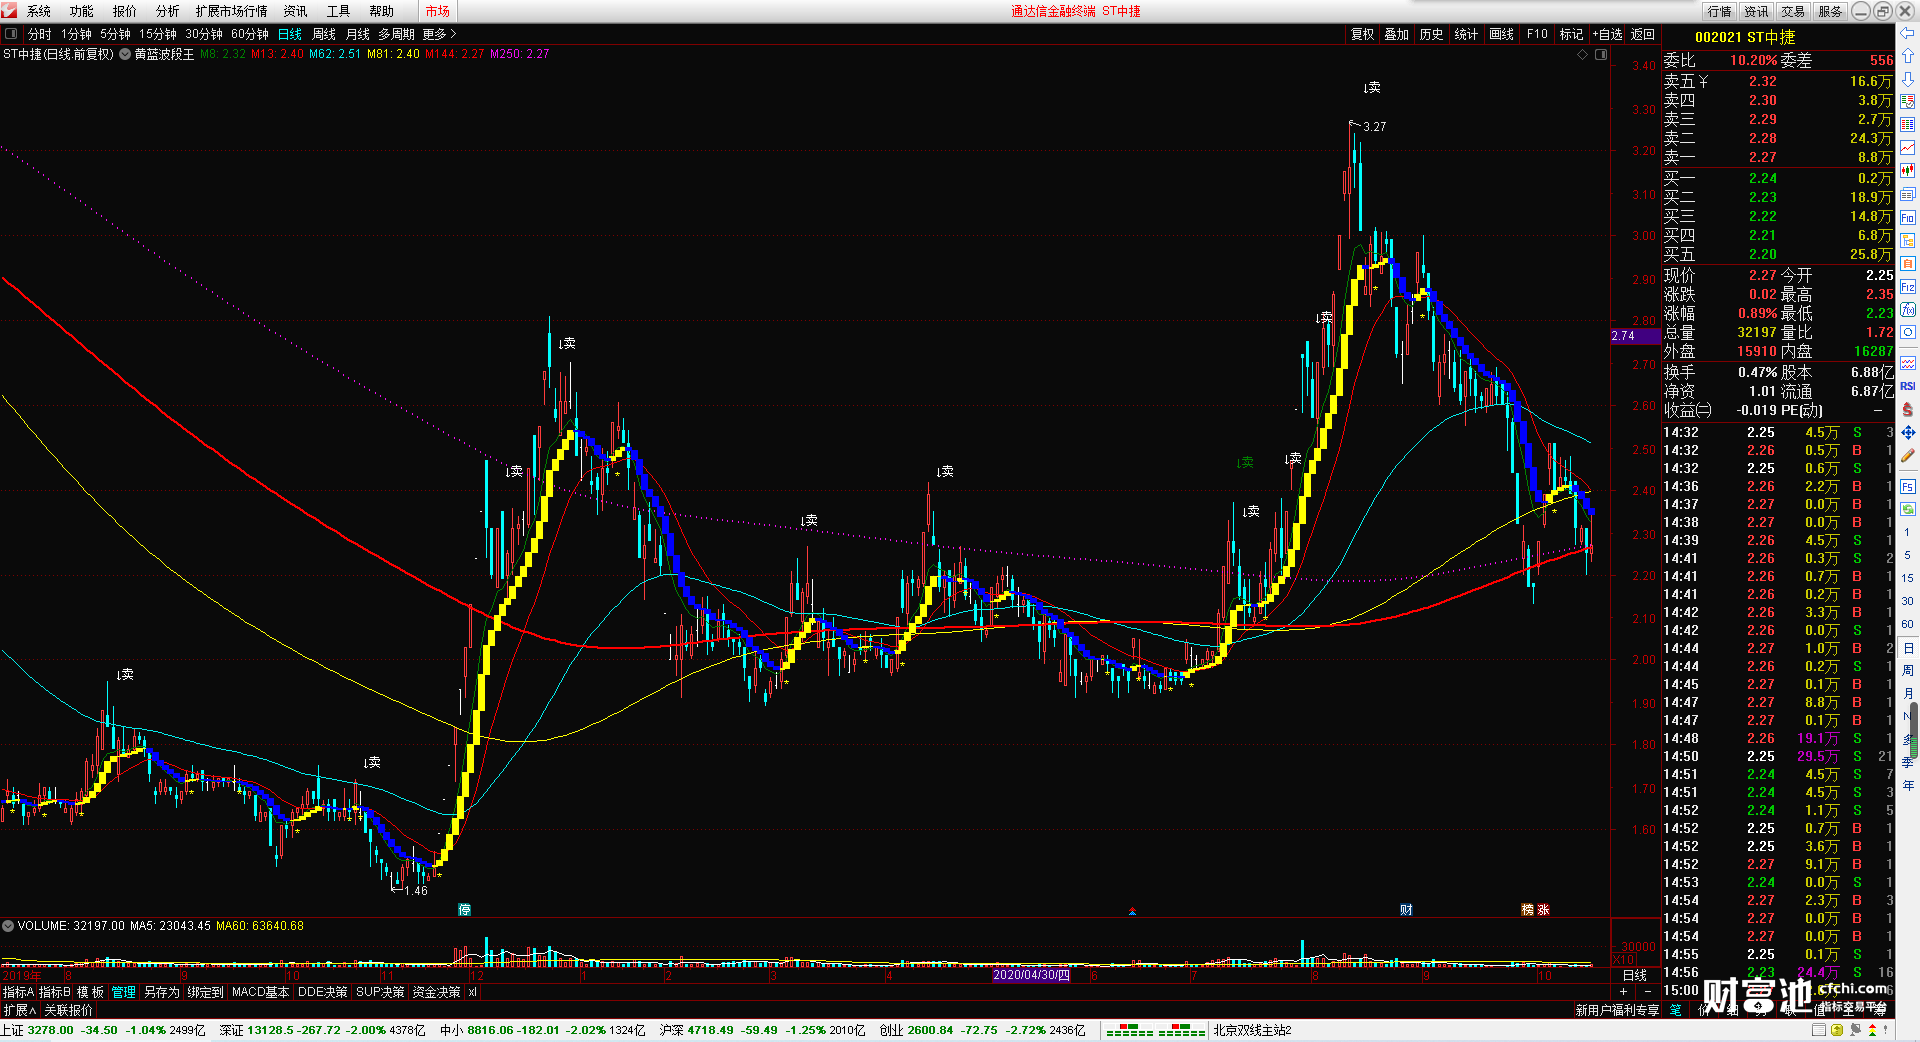Click the blue square-ring sidebar icon
1920x1042 pixels.
tap(1908, 333)
